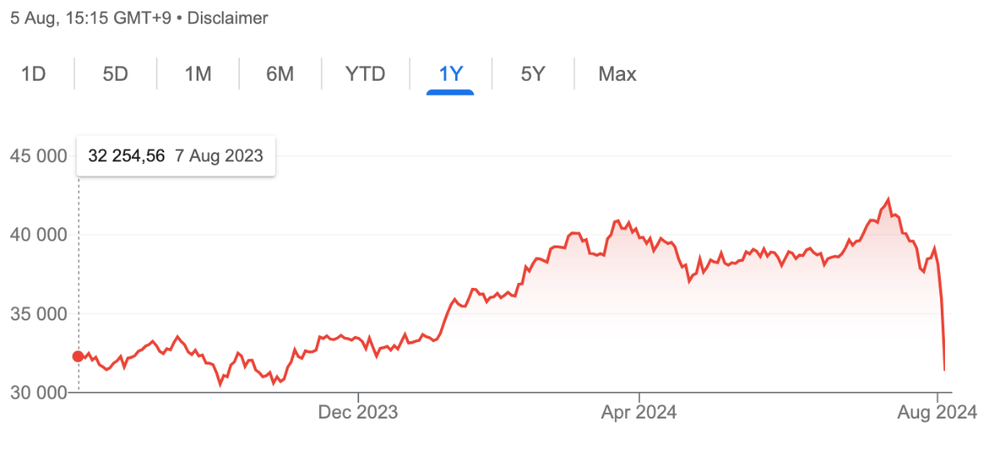Click the 30 000 y-axis label
The width and height of the screenshot is (1000, 456).
point(40,393)
